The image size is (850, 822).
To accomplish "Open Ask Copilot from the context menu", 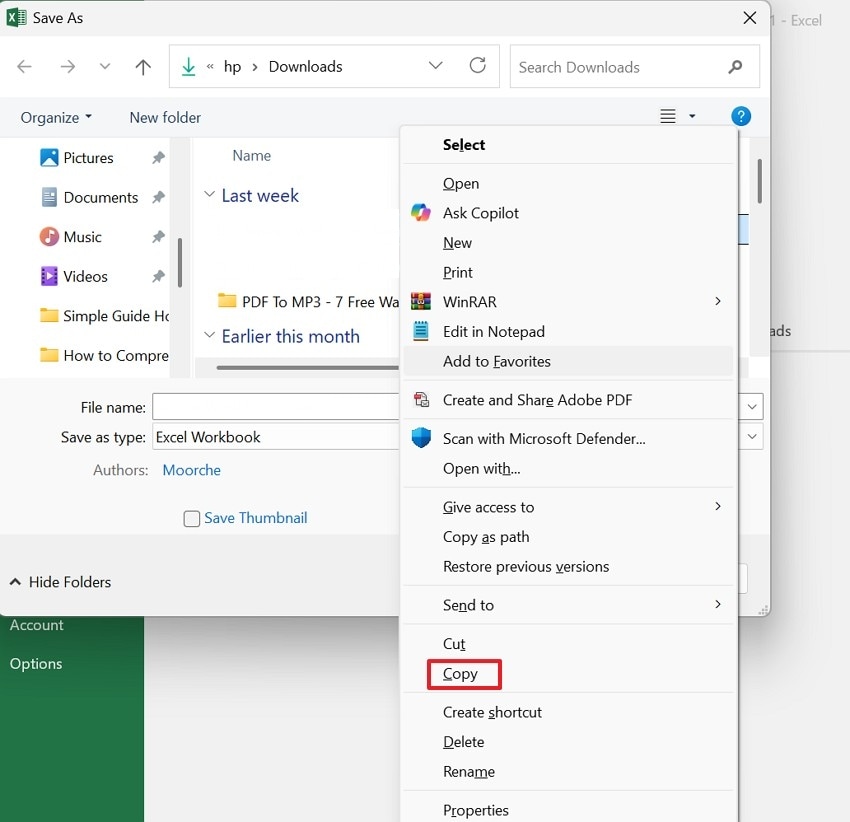I will click(420, 213).
